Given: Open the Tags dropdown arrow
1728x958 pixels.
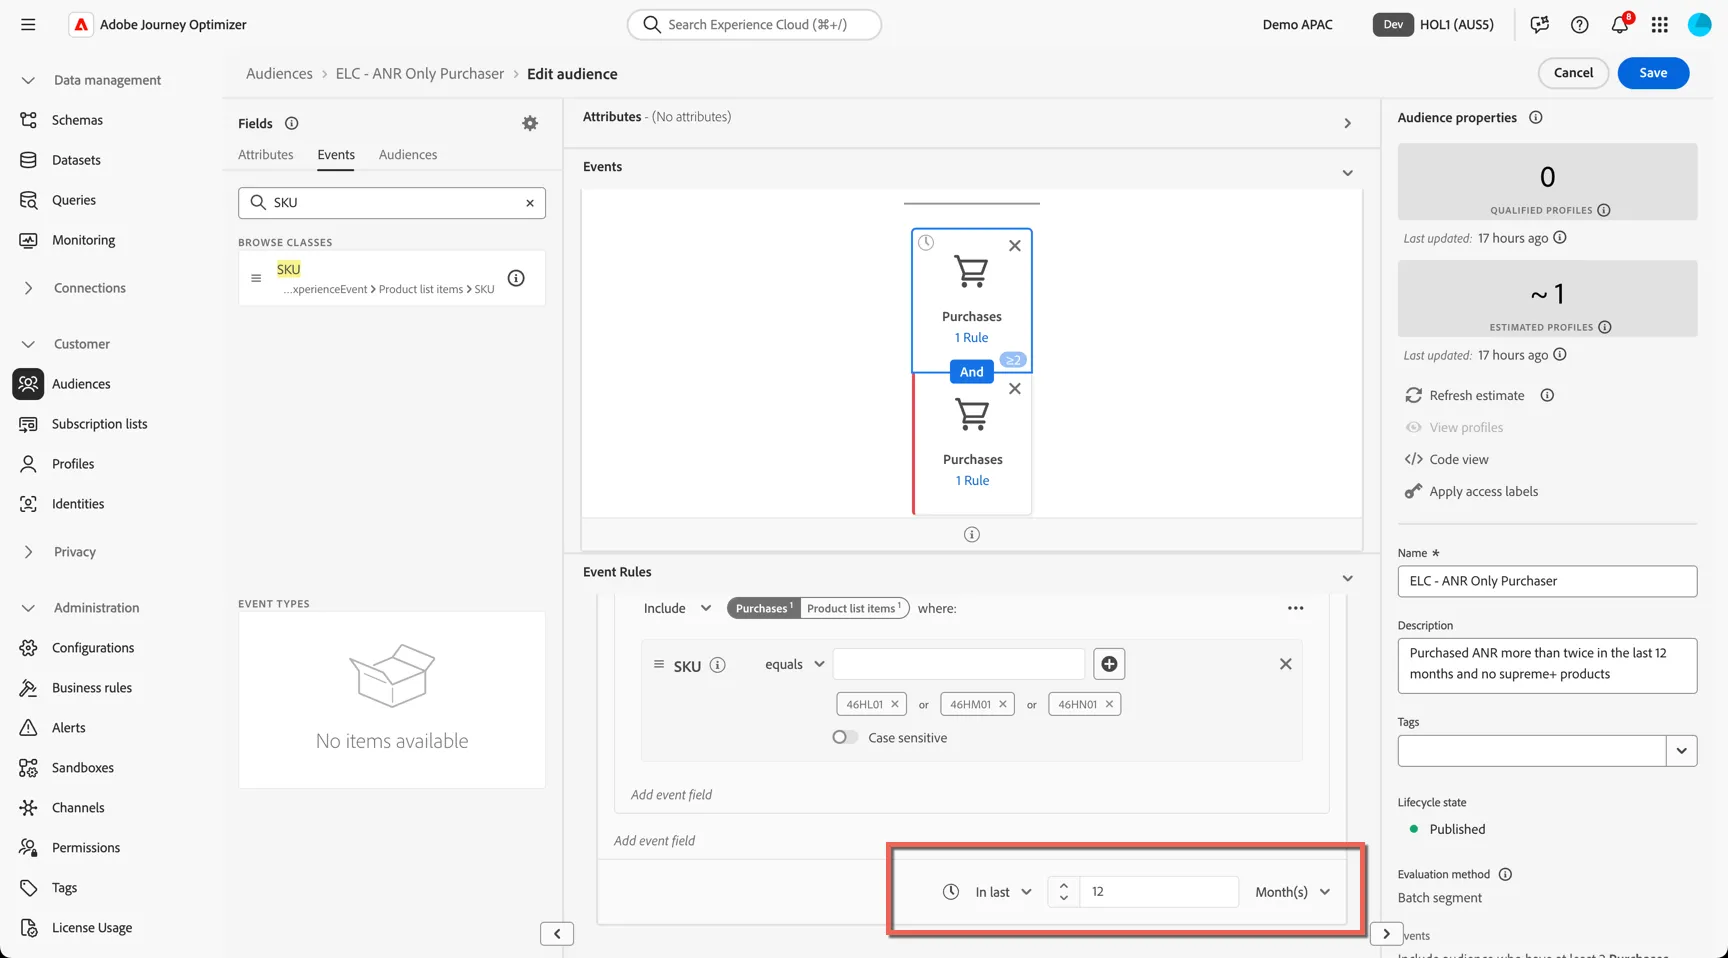Looking at the screenshot, I should 1682,751.
